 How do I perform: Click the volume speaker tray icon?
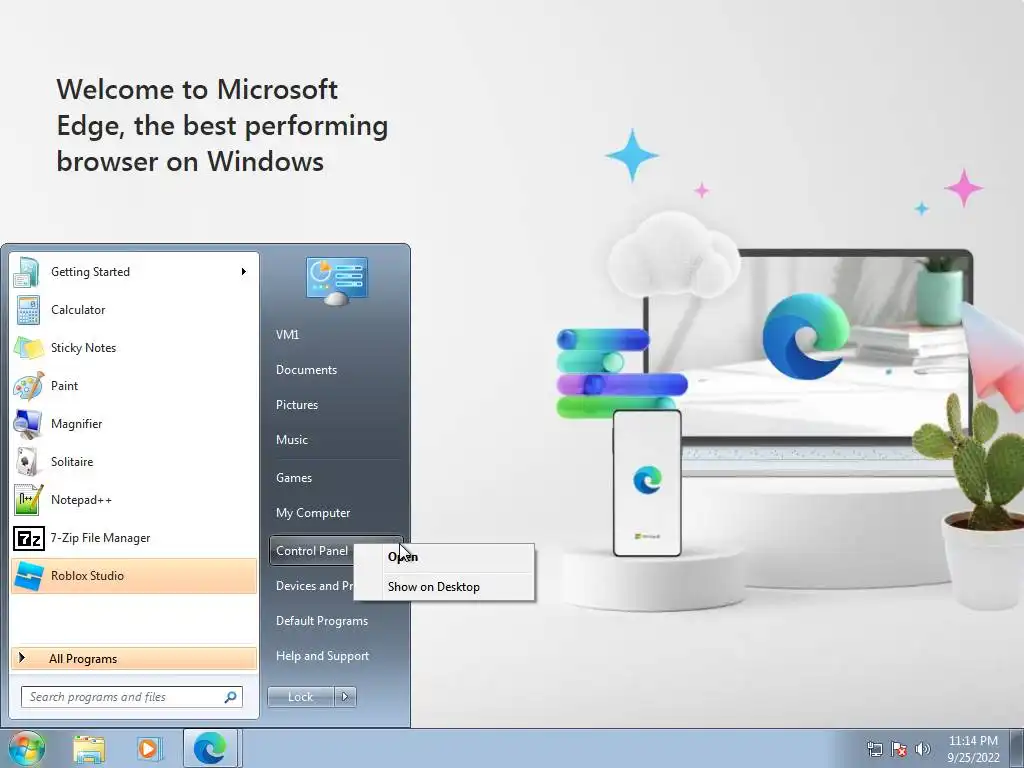pos(923,749)
